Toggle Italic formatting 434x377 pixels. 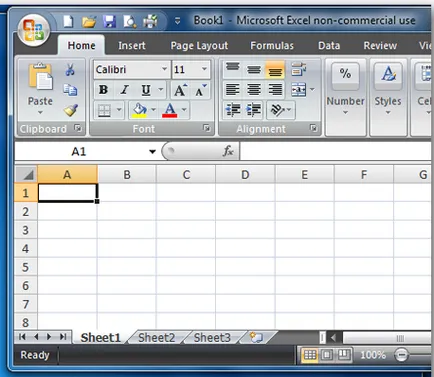124,90
